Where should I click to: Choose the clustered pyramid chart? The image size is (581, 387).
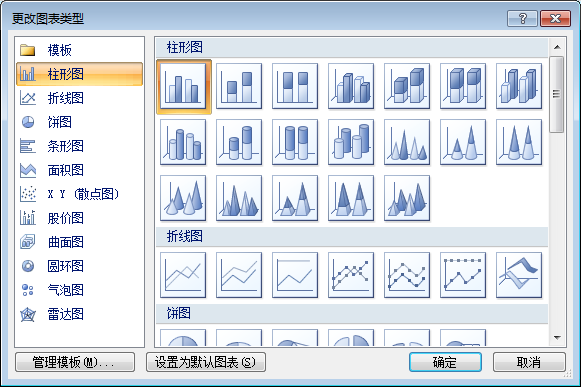[239, 198]
